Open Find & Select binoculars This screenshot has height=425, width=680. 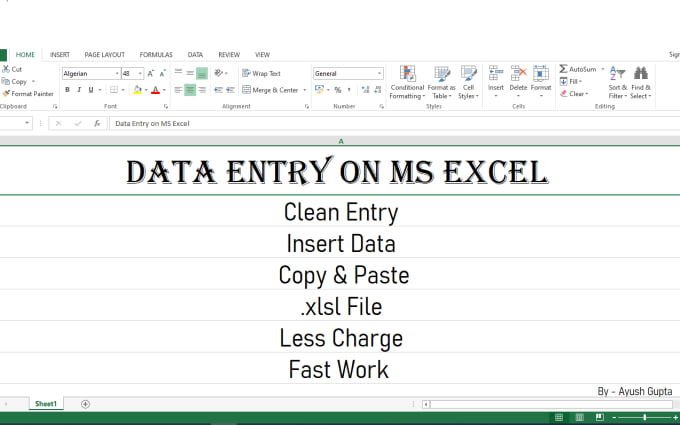coord(641,82)
